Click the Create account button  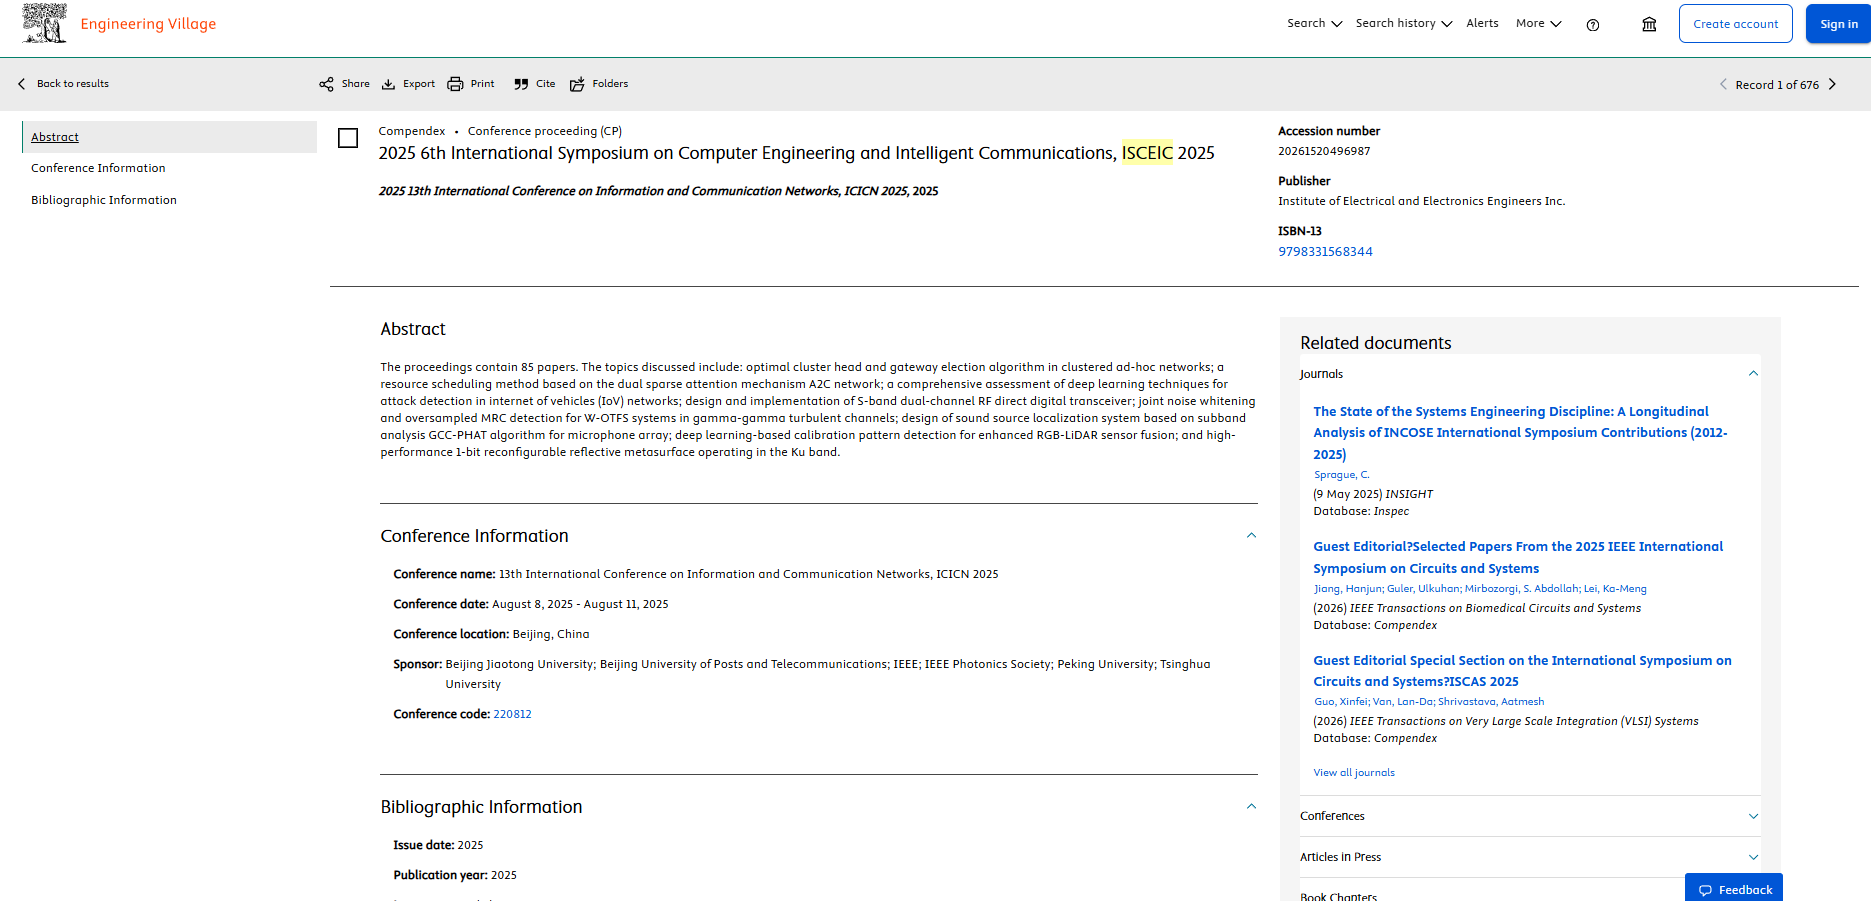(1736, 24)
